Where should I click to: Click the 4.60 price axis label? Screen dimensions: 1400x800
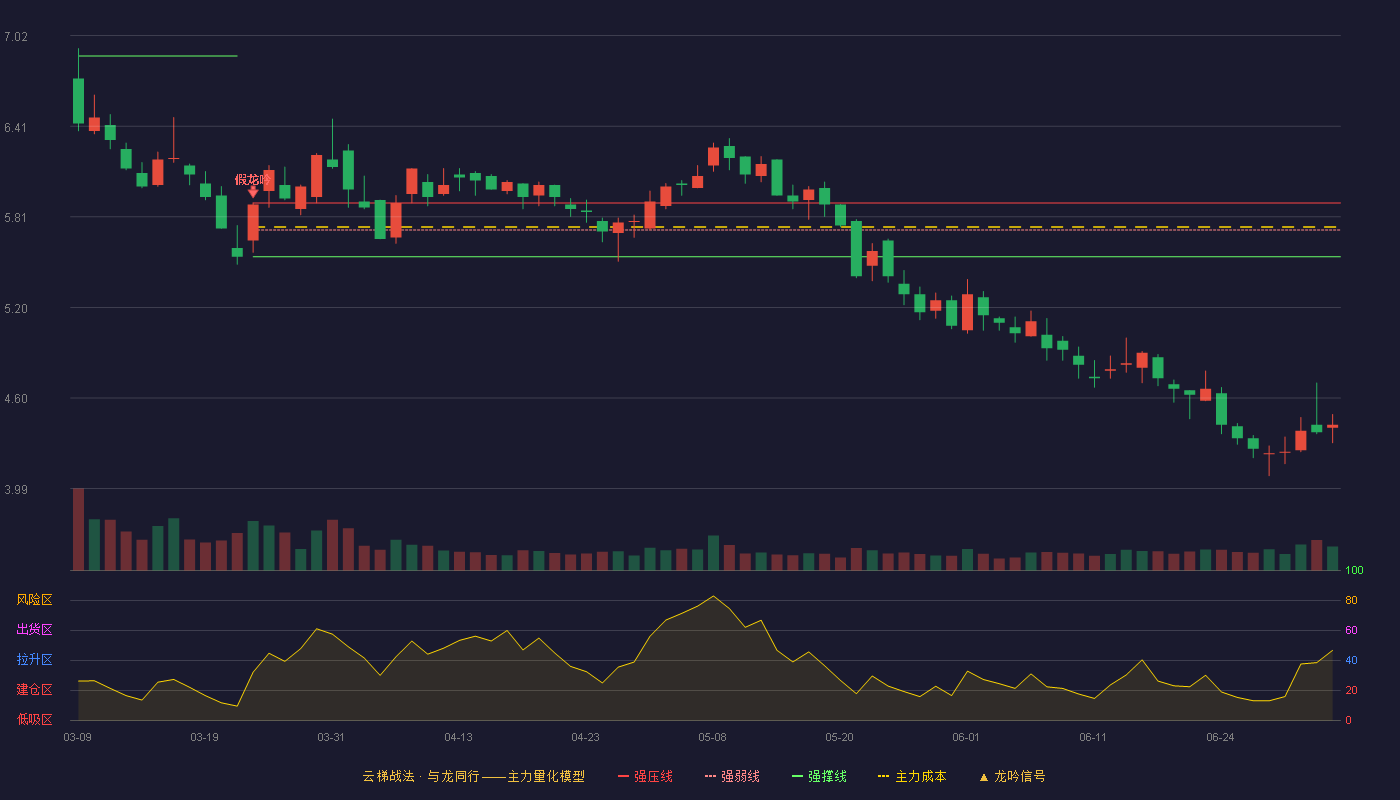tap(16, 399)
